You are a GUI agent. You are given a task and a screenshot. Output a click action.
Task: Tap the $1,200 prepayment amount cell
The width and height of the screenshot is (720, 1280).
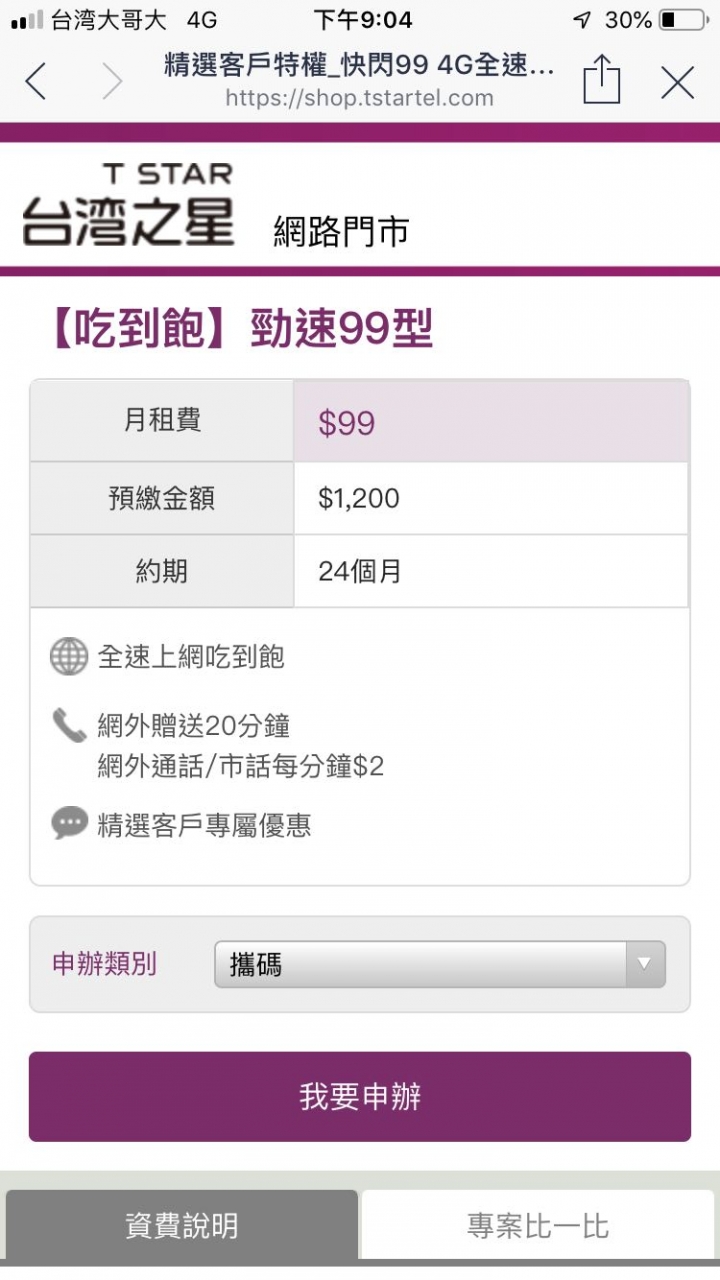click(491, 498)
